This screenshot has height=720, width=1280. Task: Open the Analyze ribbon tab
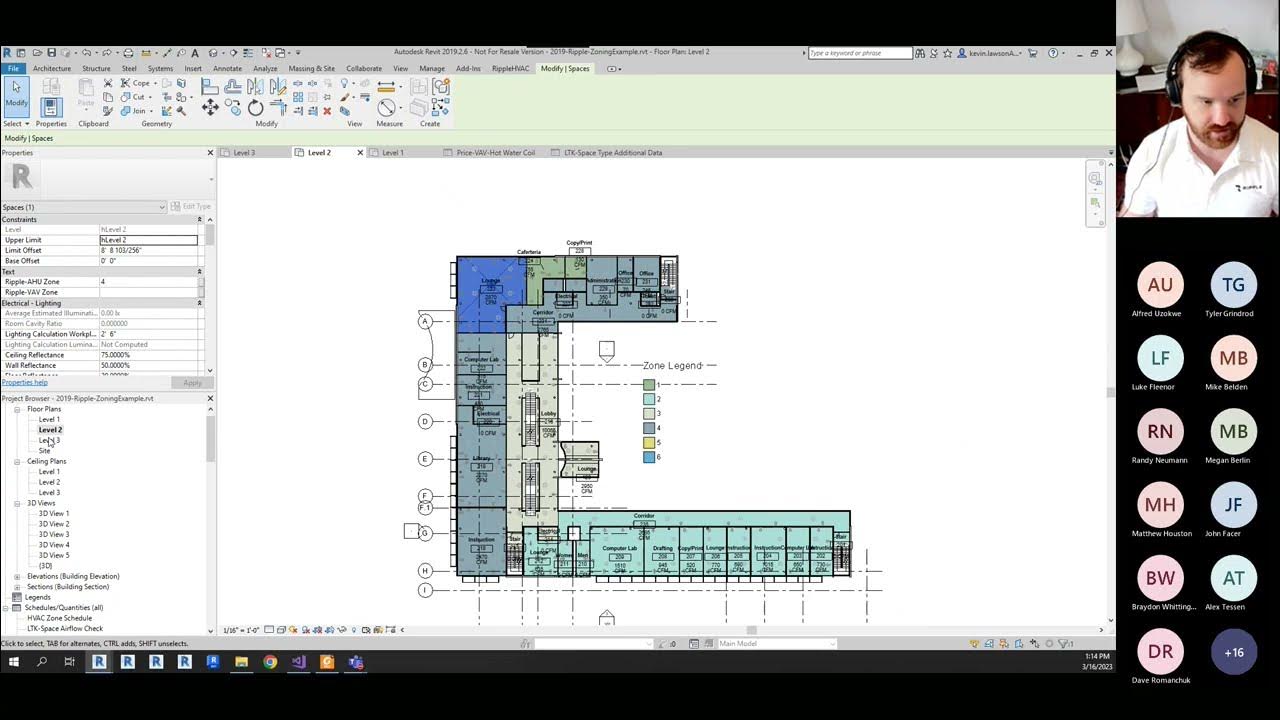click(x=265, y=69)
